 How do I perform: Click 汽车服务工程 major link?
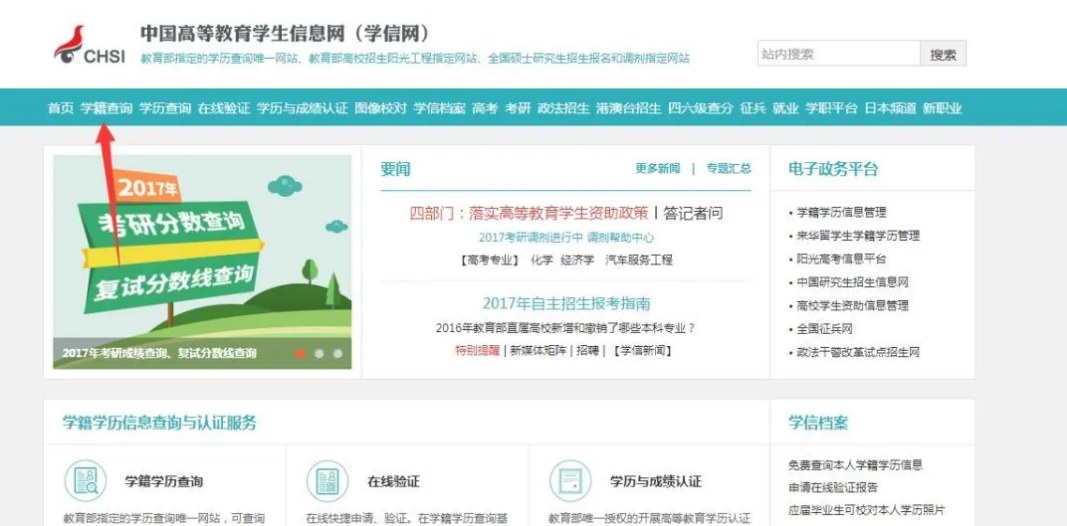638,260
